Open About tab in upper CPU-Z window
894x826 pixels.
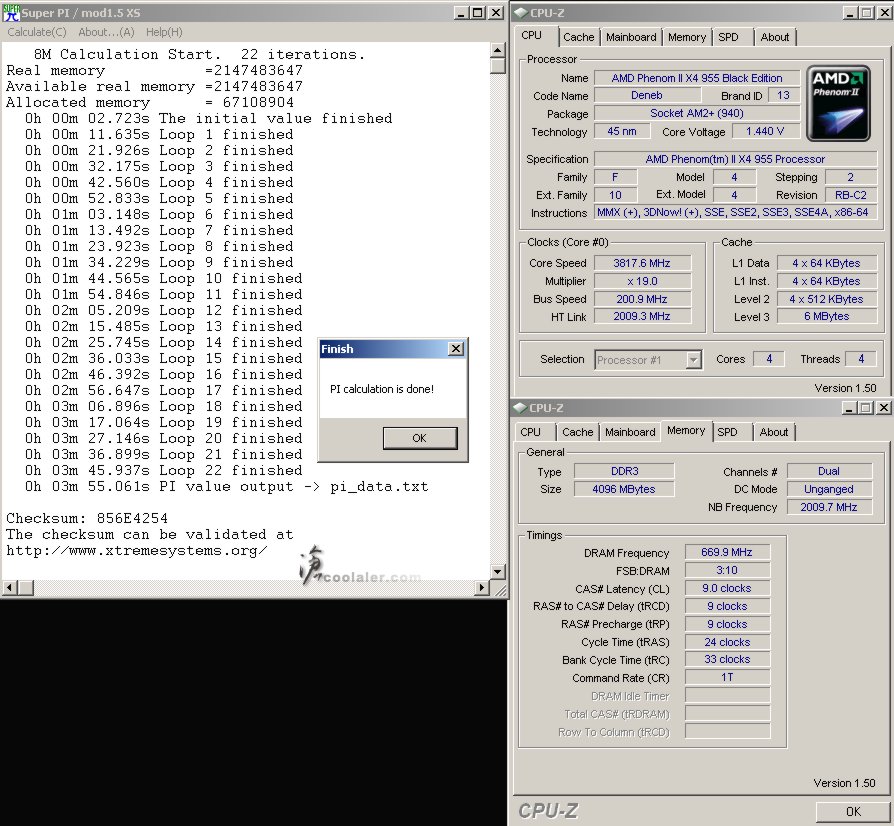coord(775,37)
